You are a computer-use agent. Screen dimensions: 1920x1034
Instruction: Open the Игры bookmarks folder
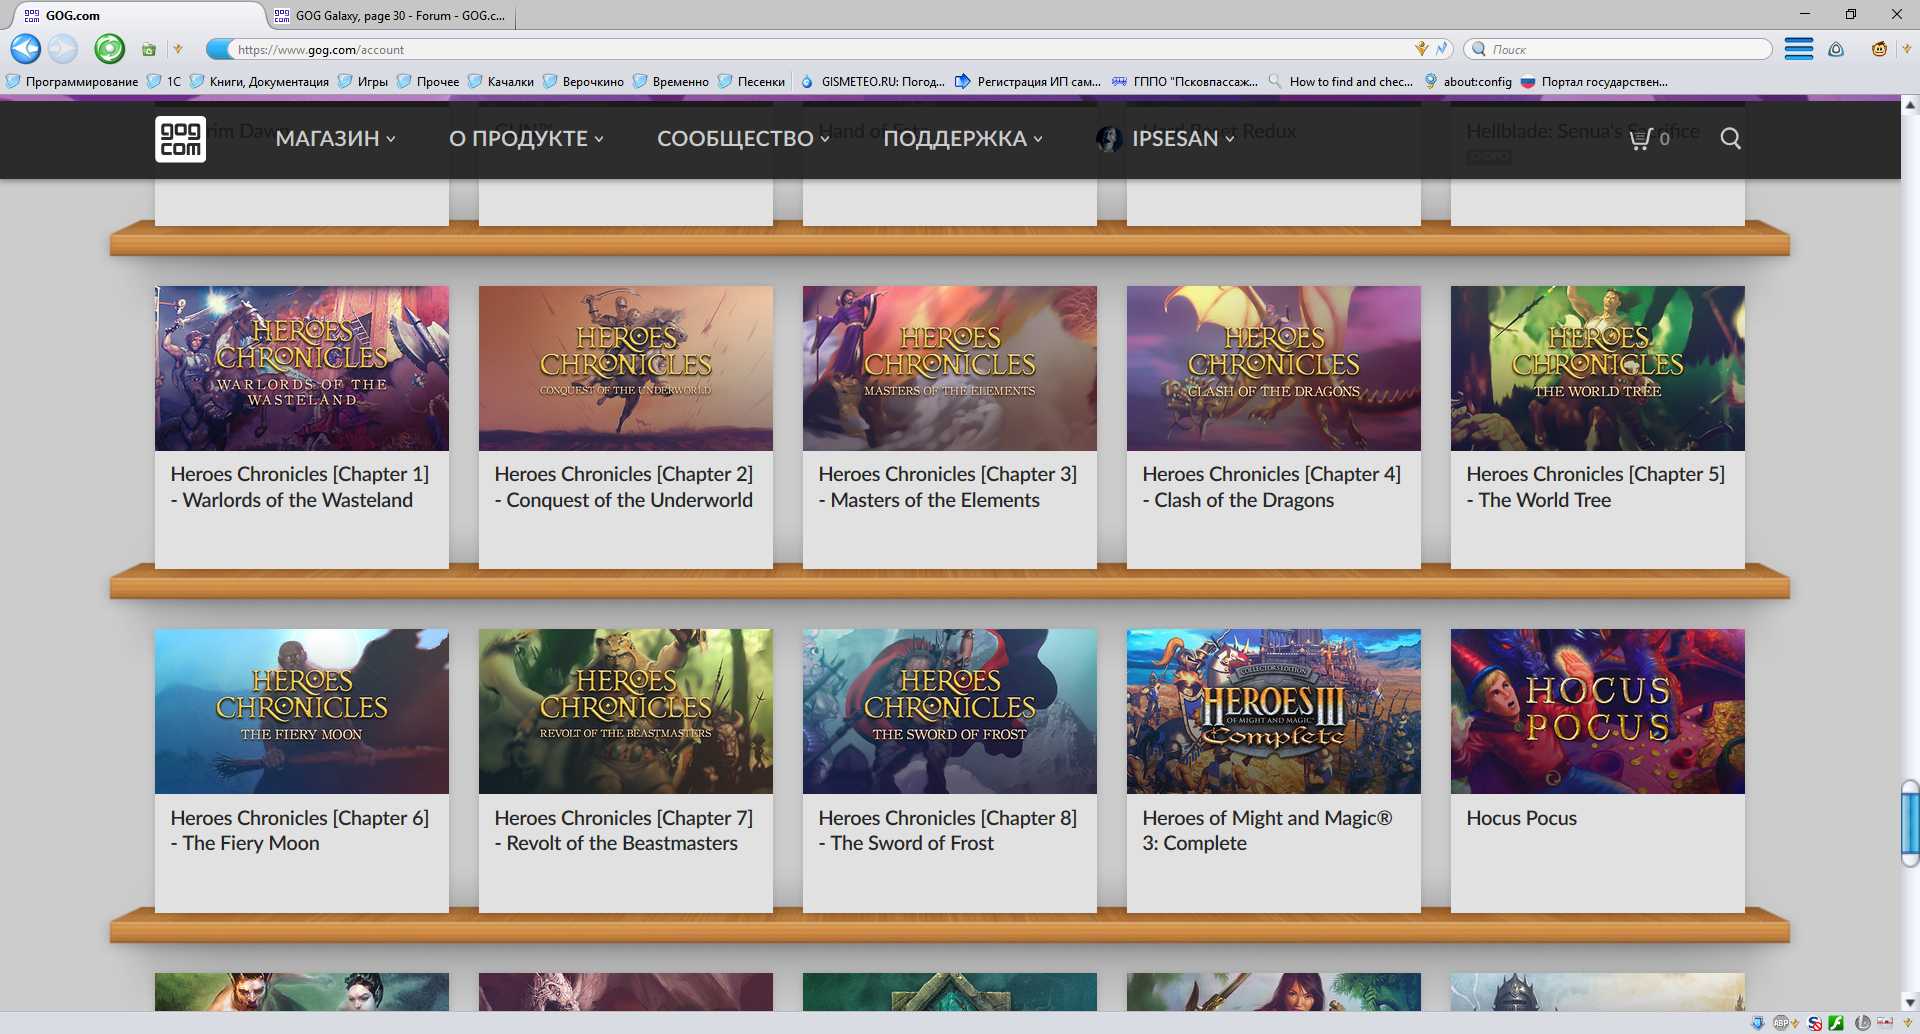pyautogui.click(x=363, y=82)
